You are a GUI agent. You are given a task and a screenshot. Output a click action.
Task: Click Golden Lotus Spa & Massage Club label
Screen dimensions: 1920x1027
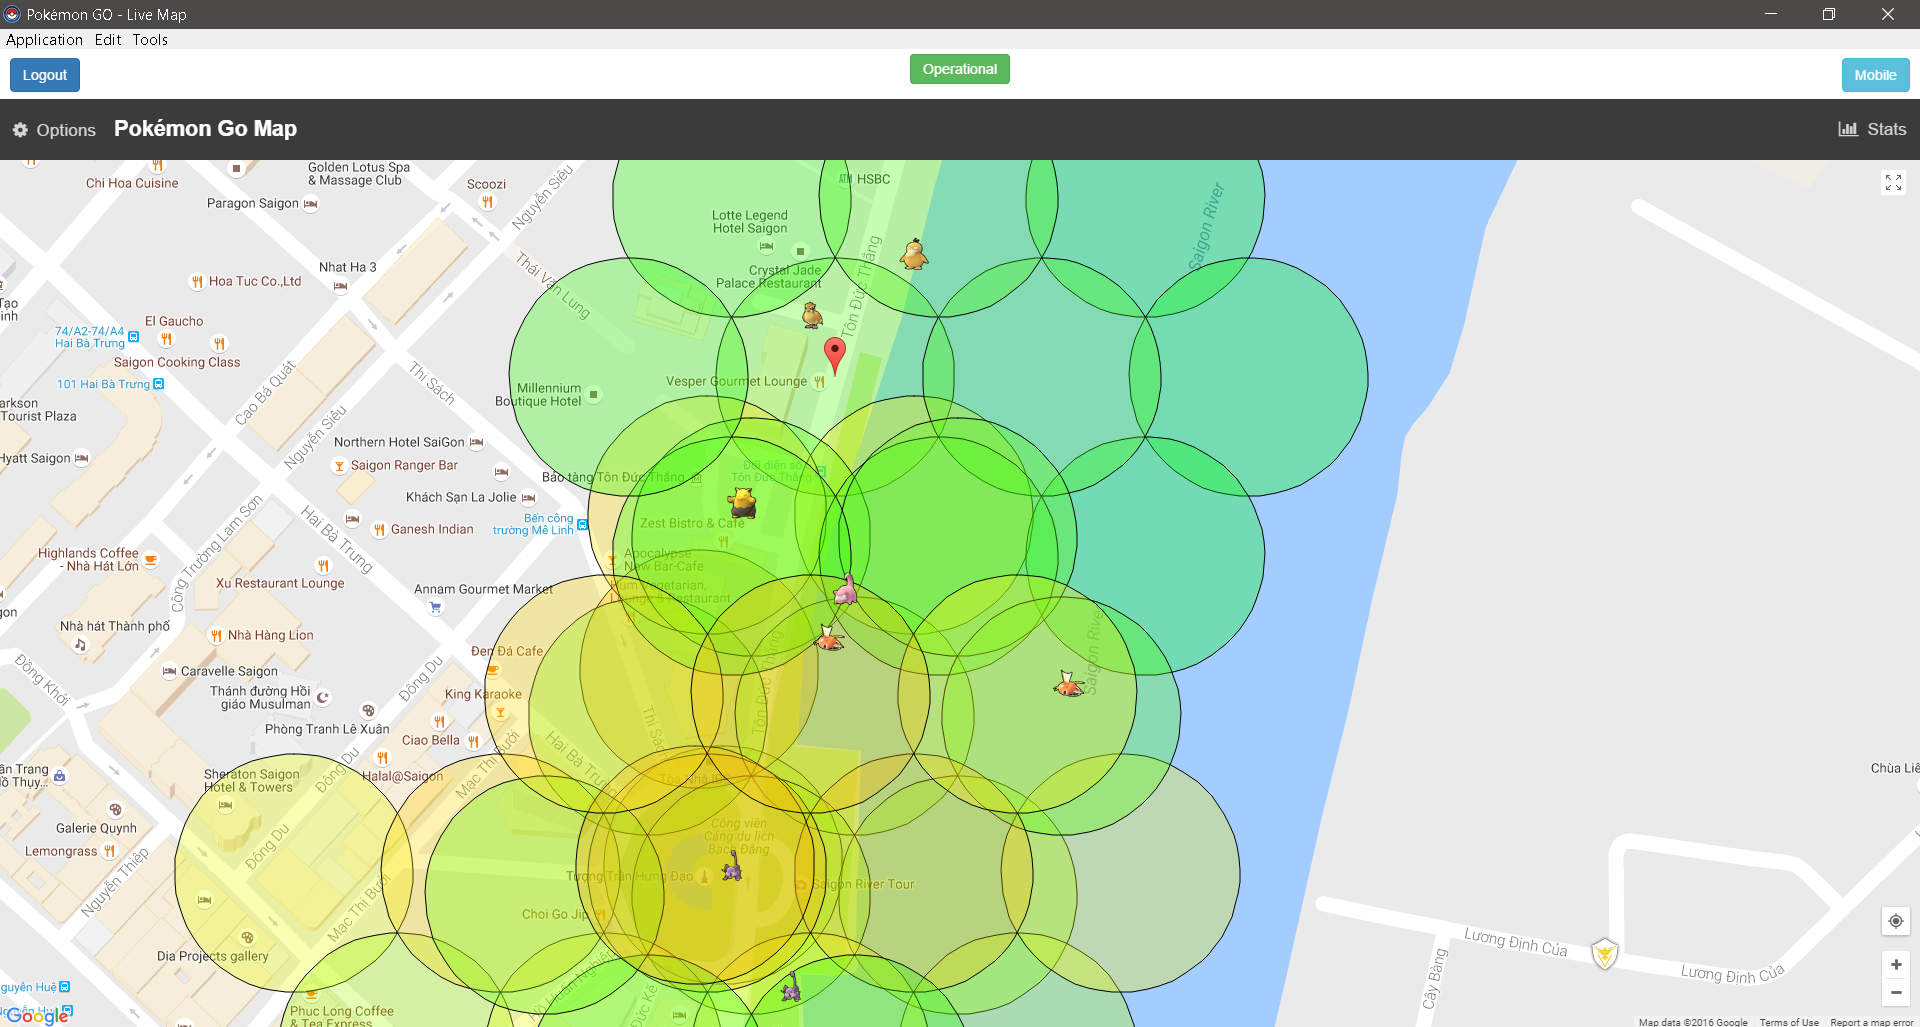(359, 174)
